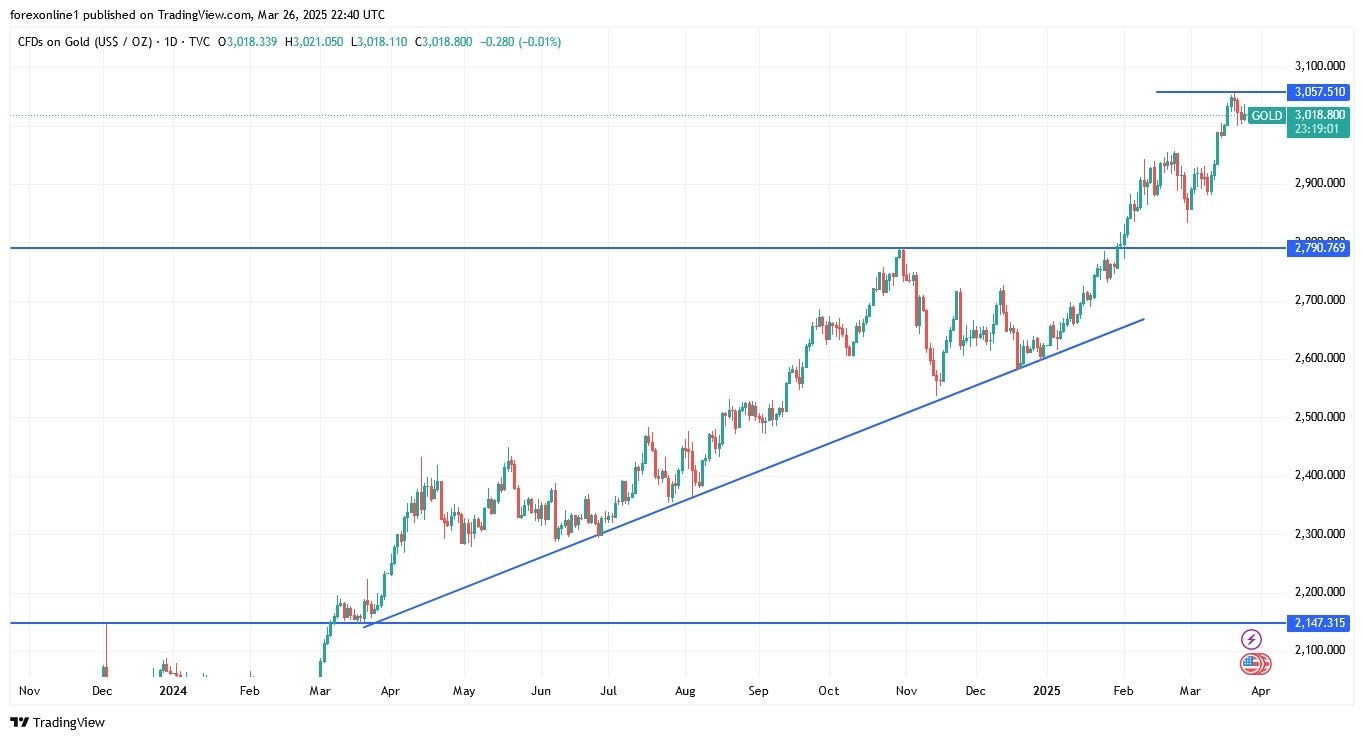Click the current price 3,018.800 label
The image size is (1364, 740).
click(1319, 115)
